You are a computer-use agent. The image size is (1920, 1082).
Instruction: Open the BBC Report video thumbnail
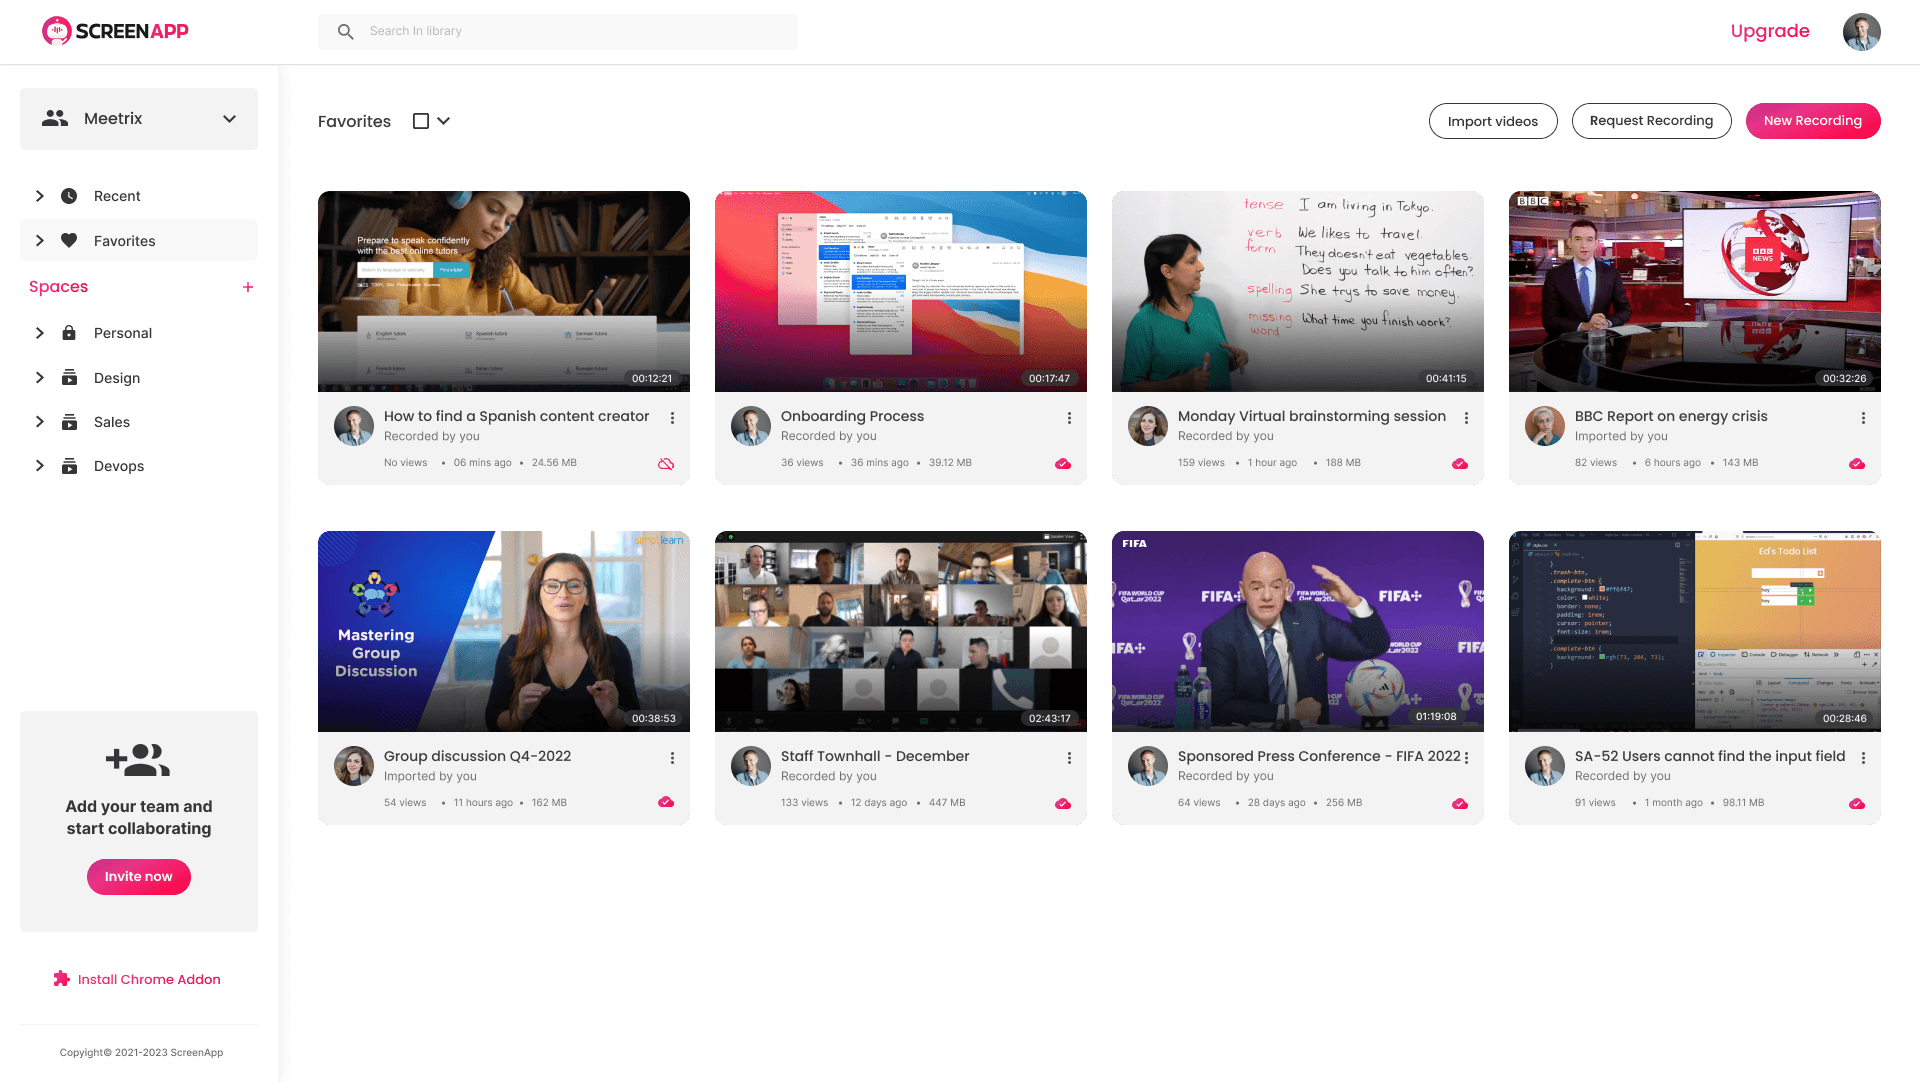click(1695, 291)
